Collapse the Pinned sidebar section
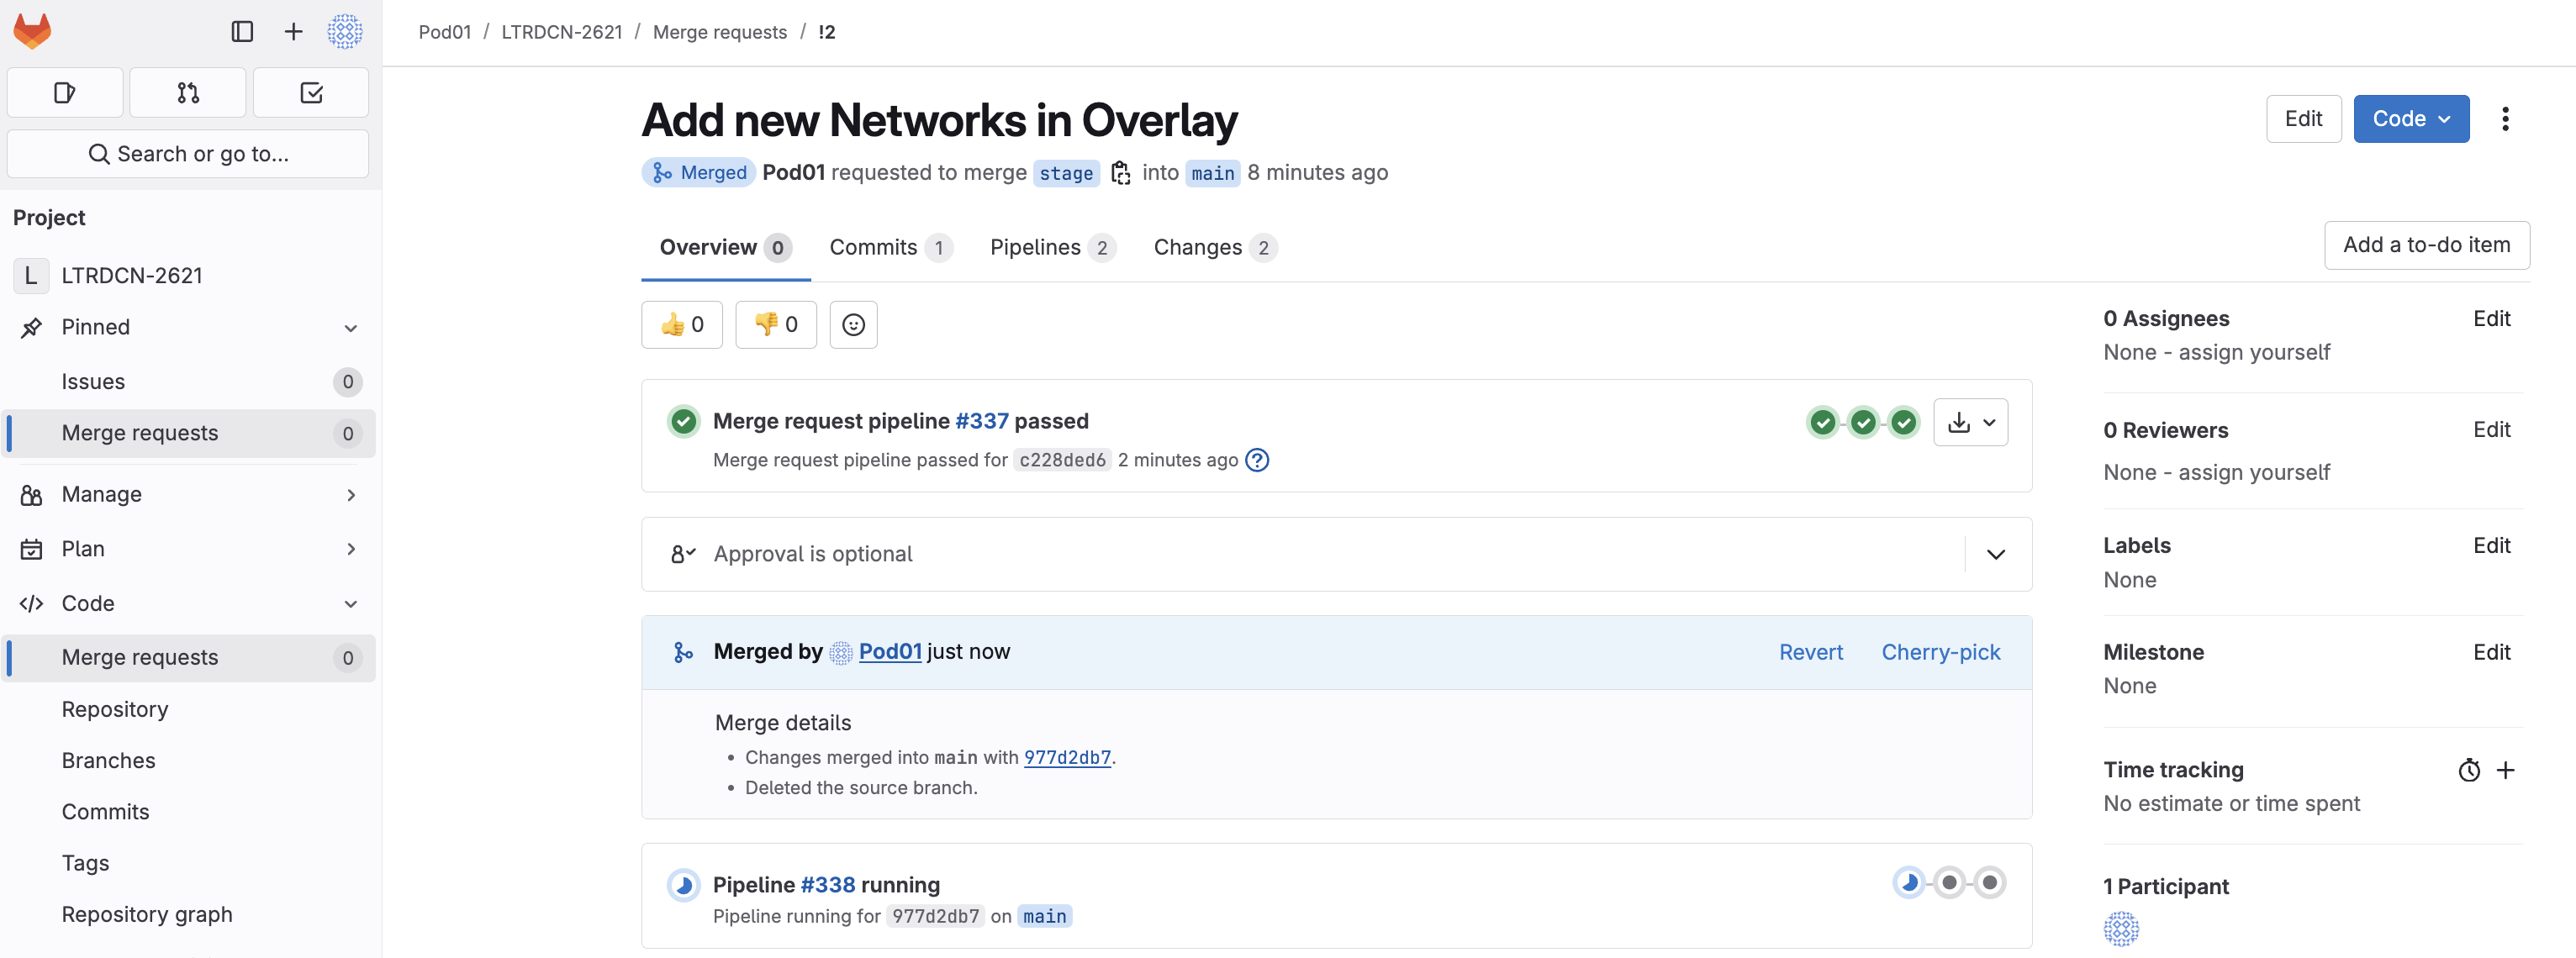The width and height of the screenshot is (2576, 958). (x=350, y=328)
